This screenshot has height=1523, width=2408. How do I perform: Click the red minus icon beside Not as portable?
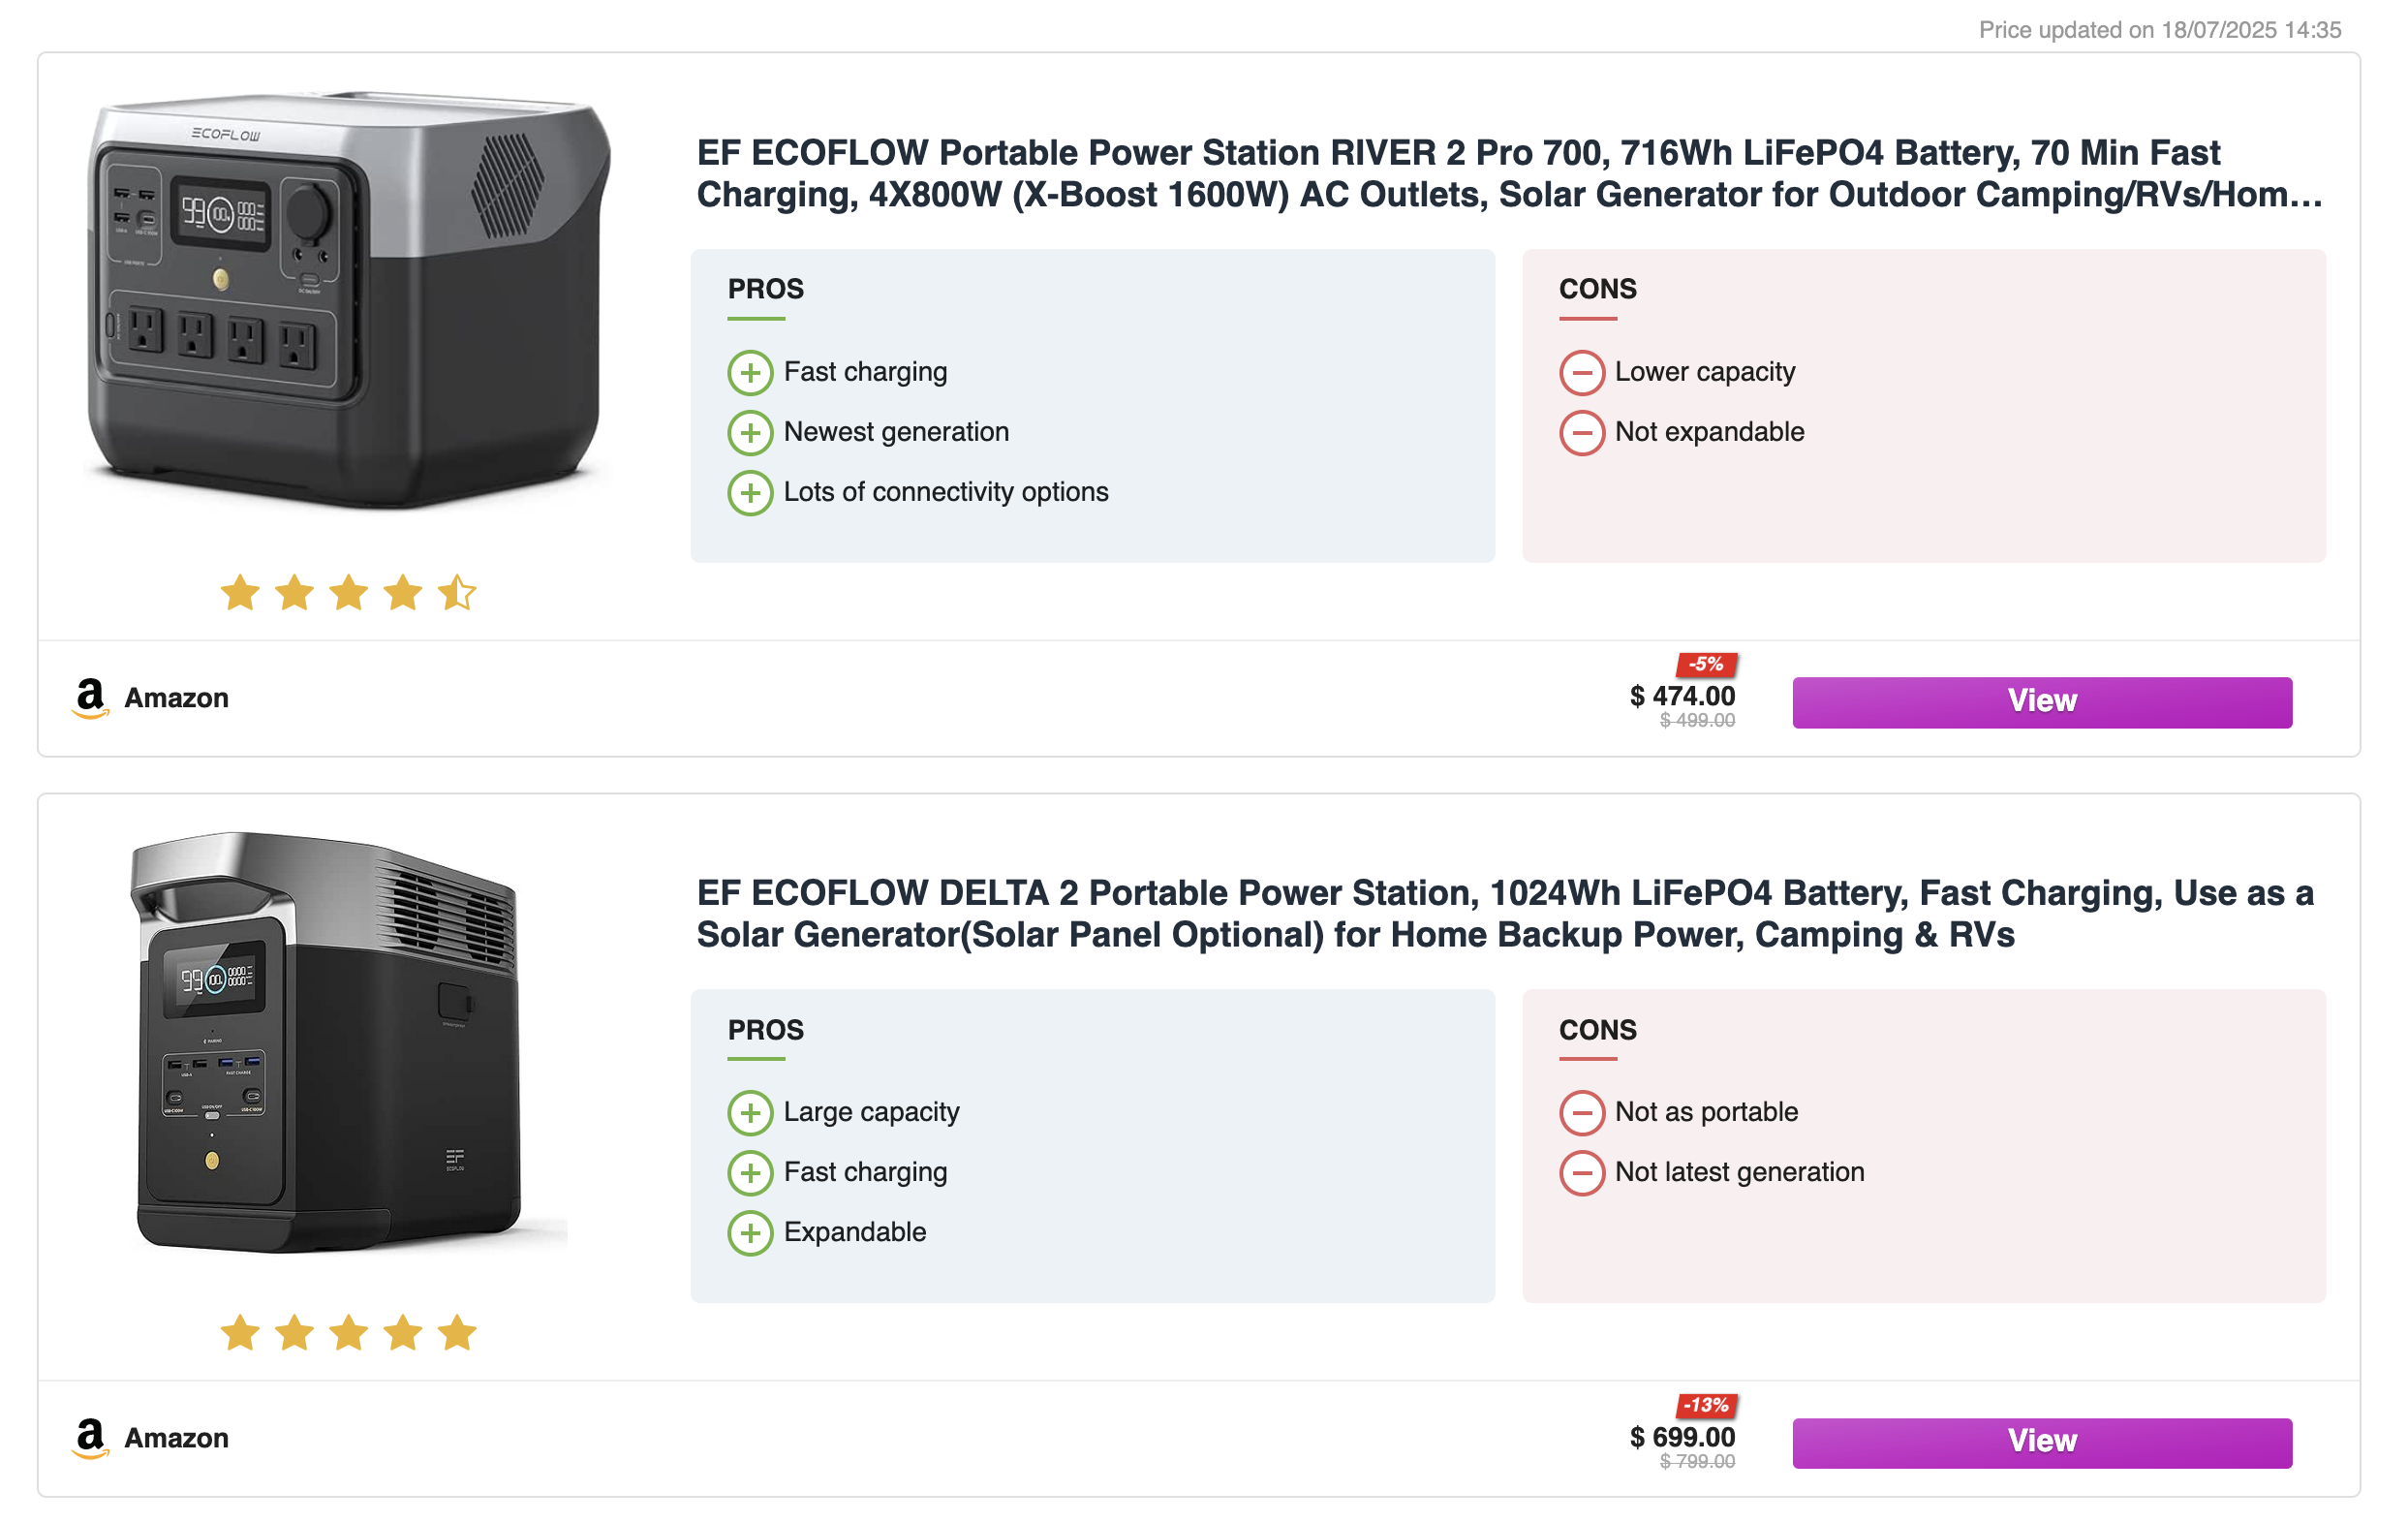(1582, 1113)
